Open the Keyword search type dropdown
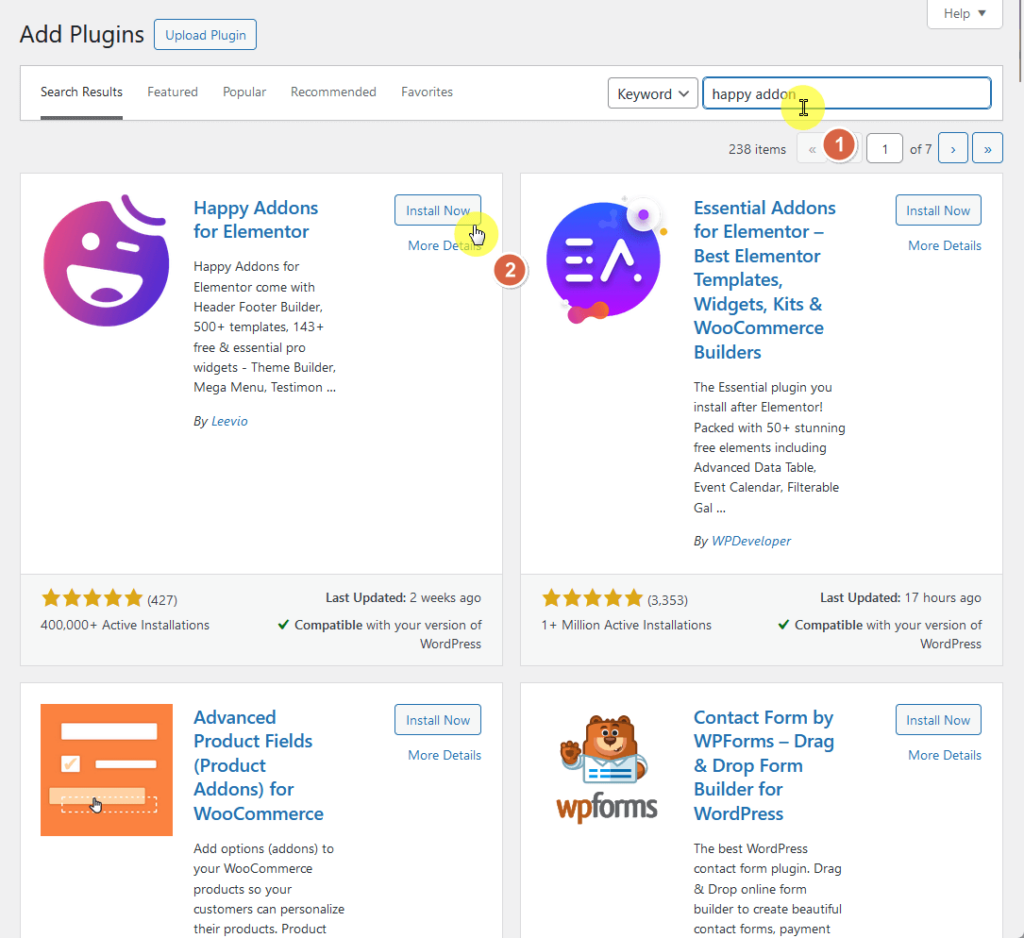Image resolution: width=1024 pixels, height=938 pixels. 652,93
